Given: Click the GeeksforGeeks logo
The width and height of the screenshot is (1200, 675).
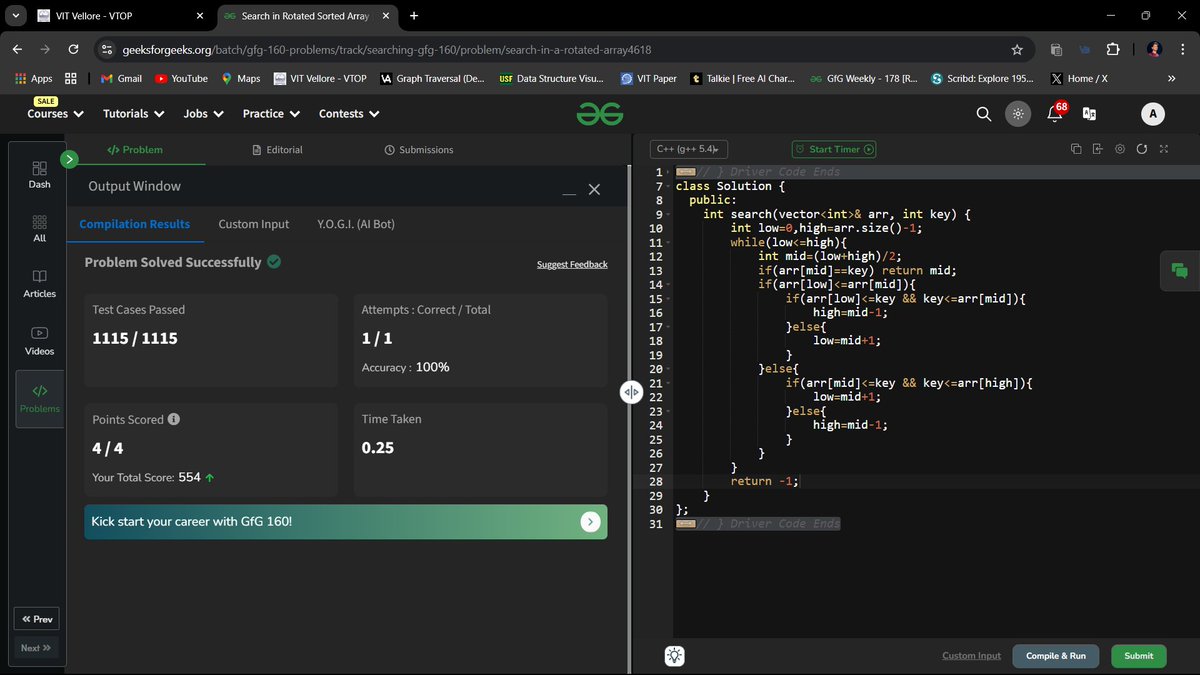Looking at the screenshot, I should click(x=599, y=114).
